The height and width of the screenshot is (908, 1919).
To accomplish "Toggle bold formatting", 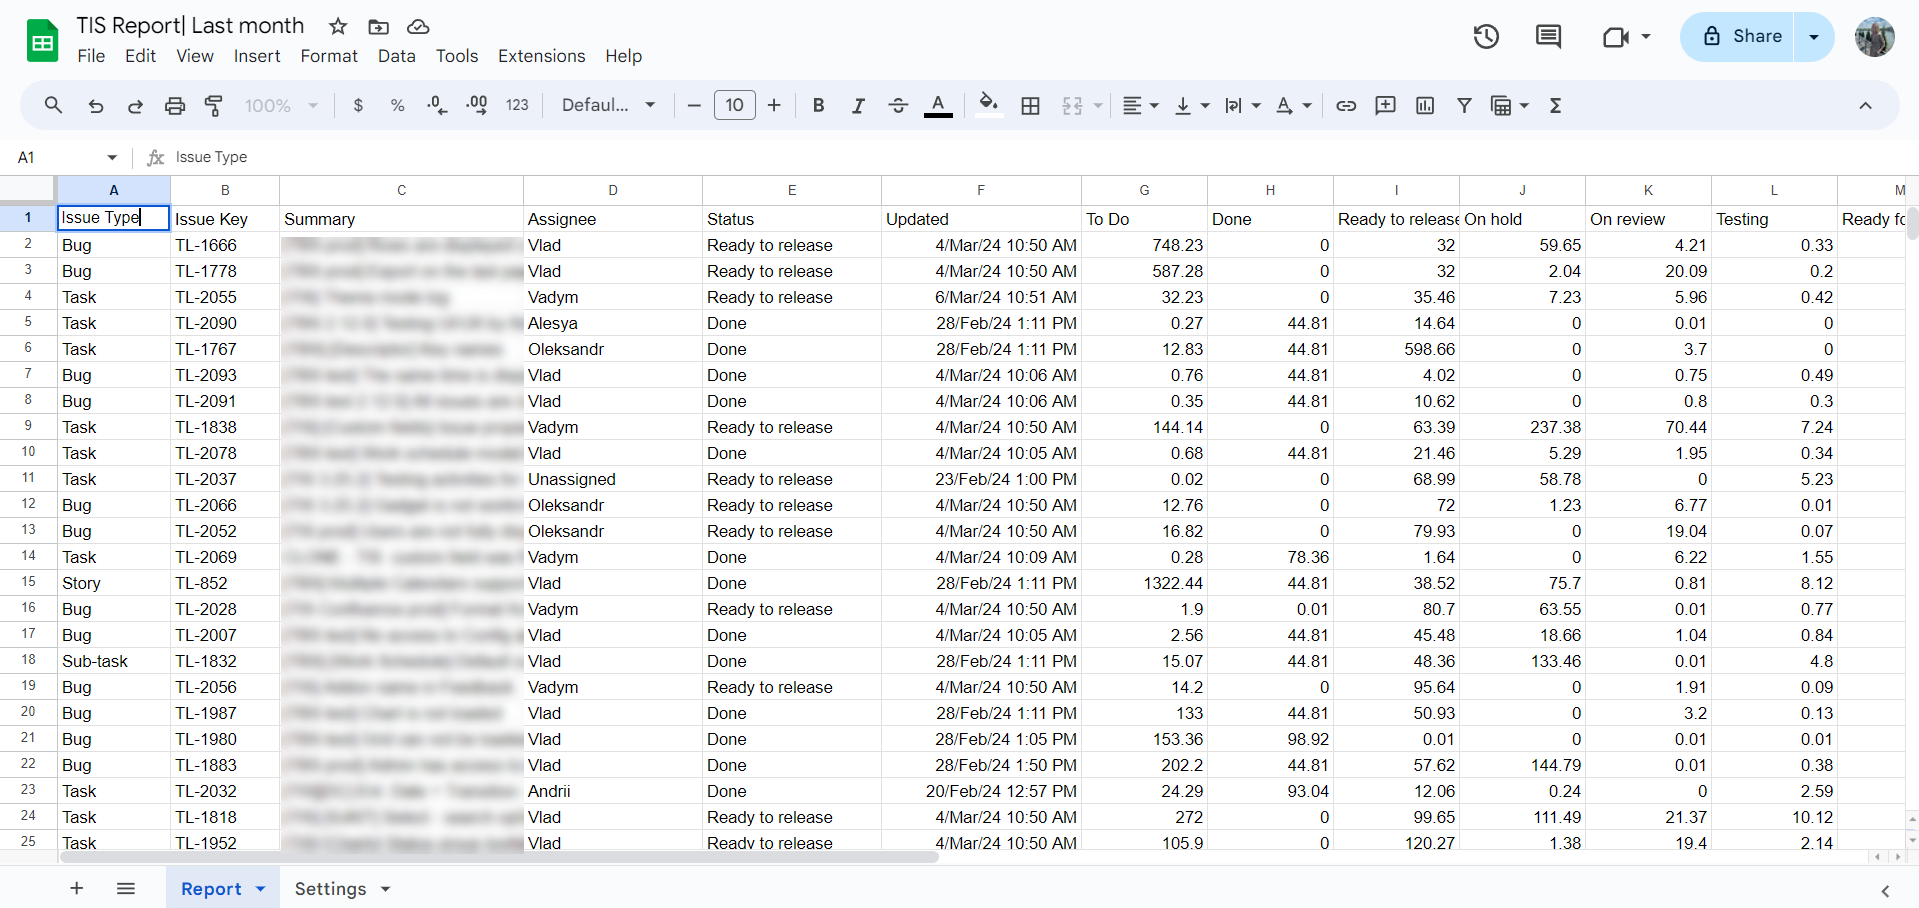I will [818, 106].
